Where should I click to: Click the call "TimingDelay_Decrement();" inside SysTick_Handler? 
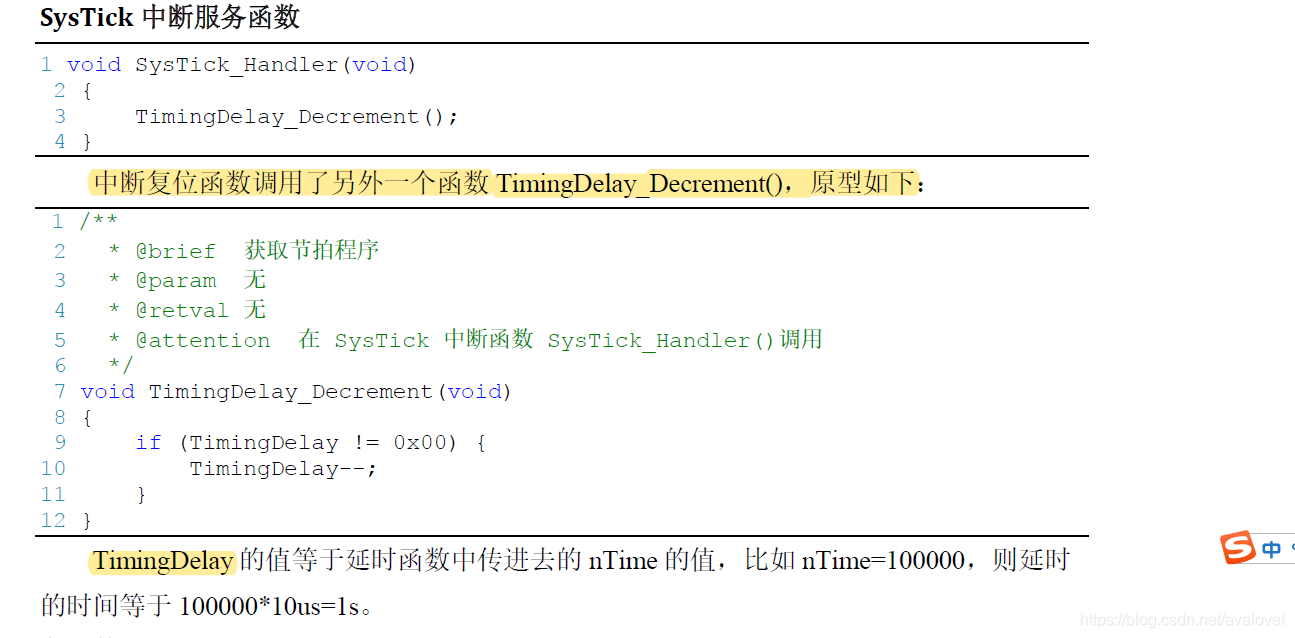coord(297,117)
